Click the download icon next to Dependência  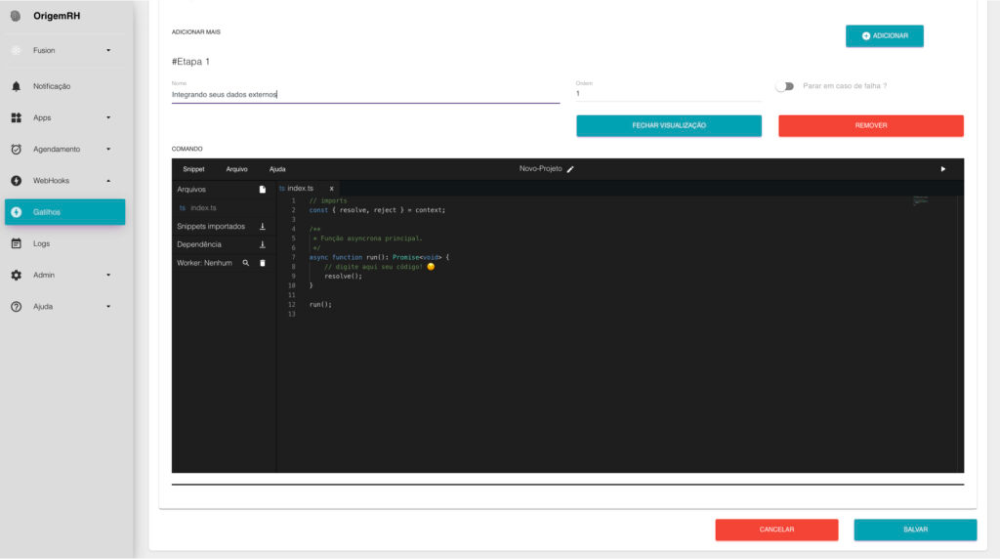[262, 245]
